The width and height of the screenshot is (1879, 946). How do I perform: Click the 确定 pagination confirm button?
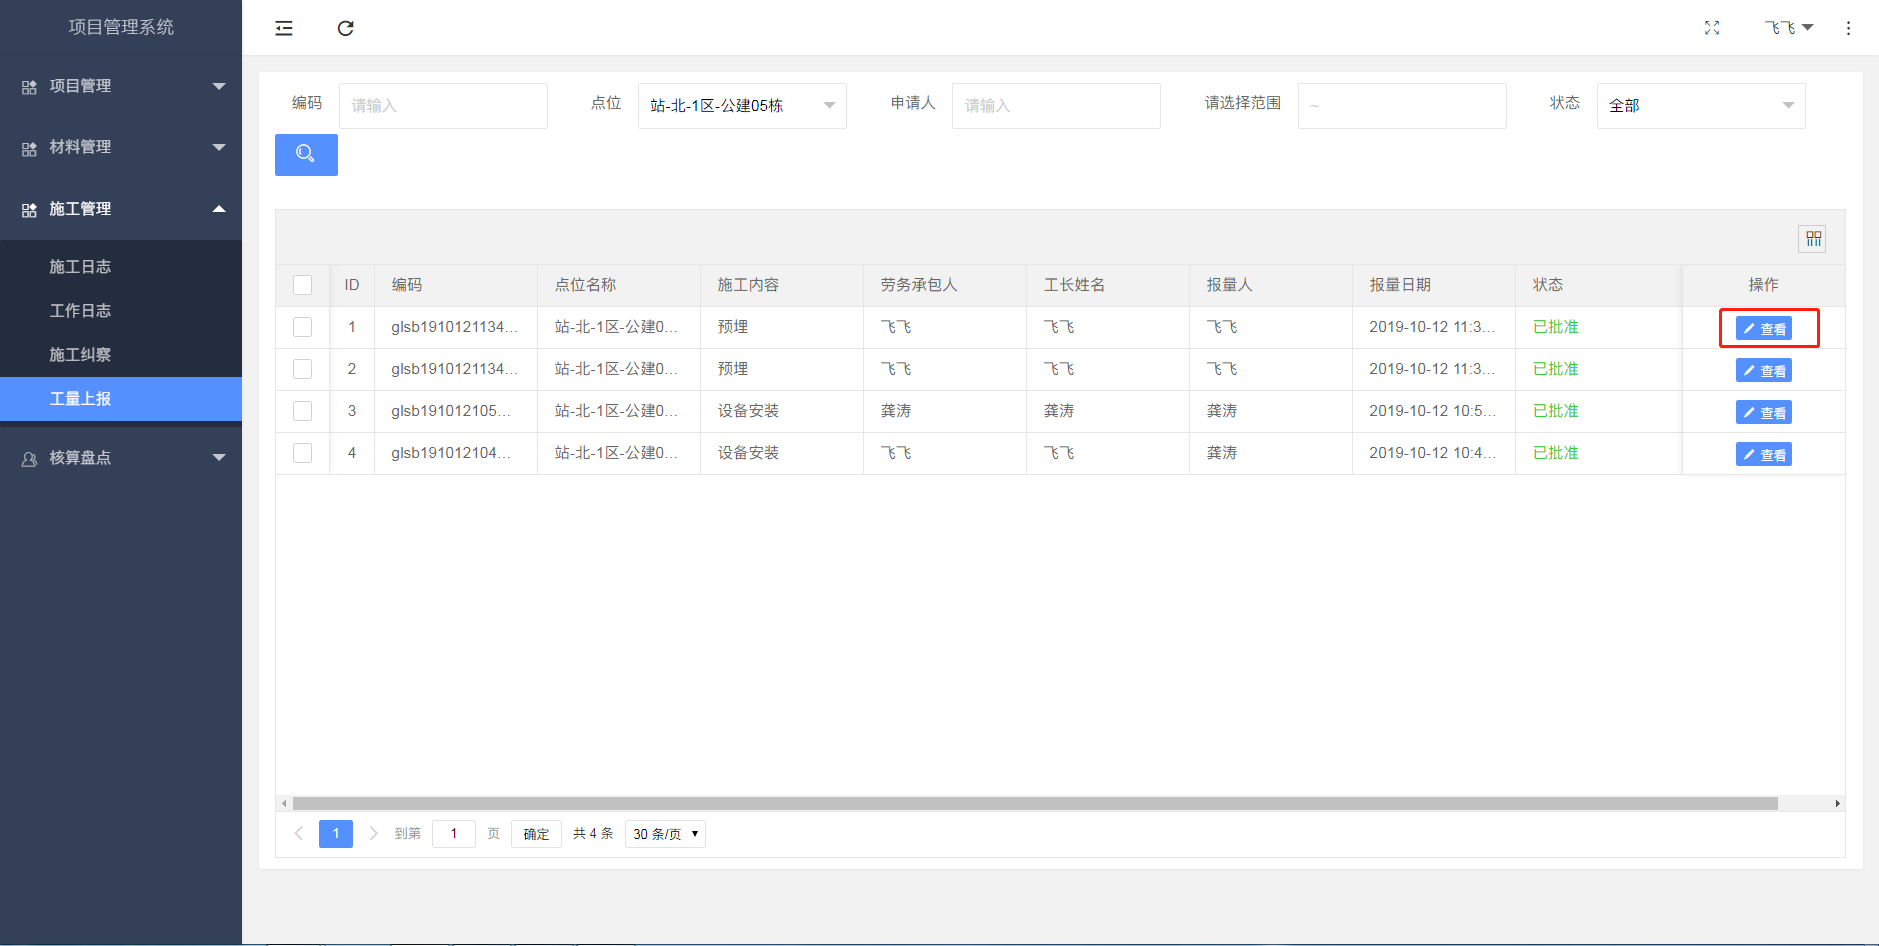click(x=536, y=834)
